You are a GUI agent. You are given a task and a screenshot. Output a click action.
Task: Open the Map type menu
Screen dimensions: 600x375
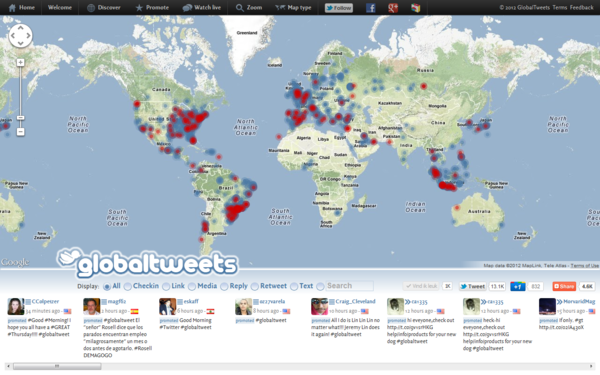click(x=293, y=7)
